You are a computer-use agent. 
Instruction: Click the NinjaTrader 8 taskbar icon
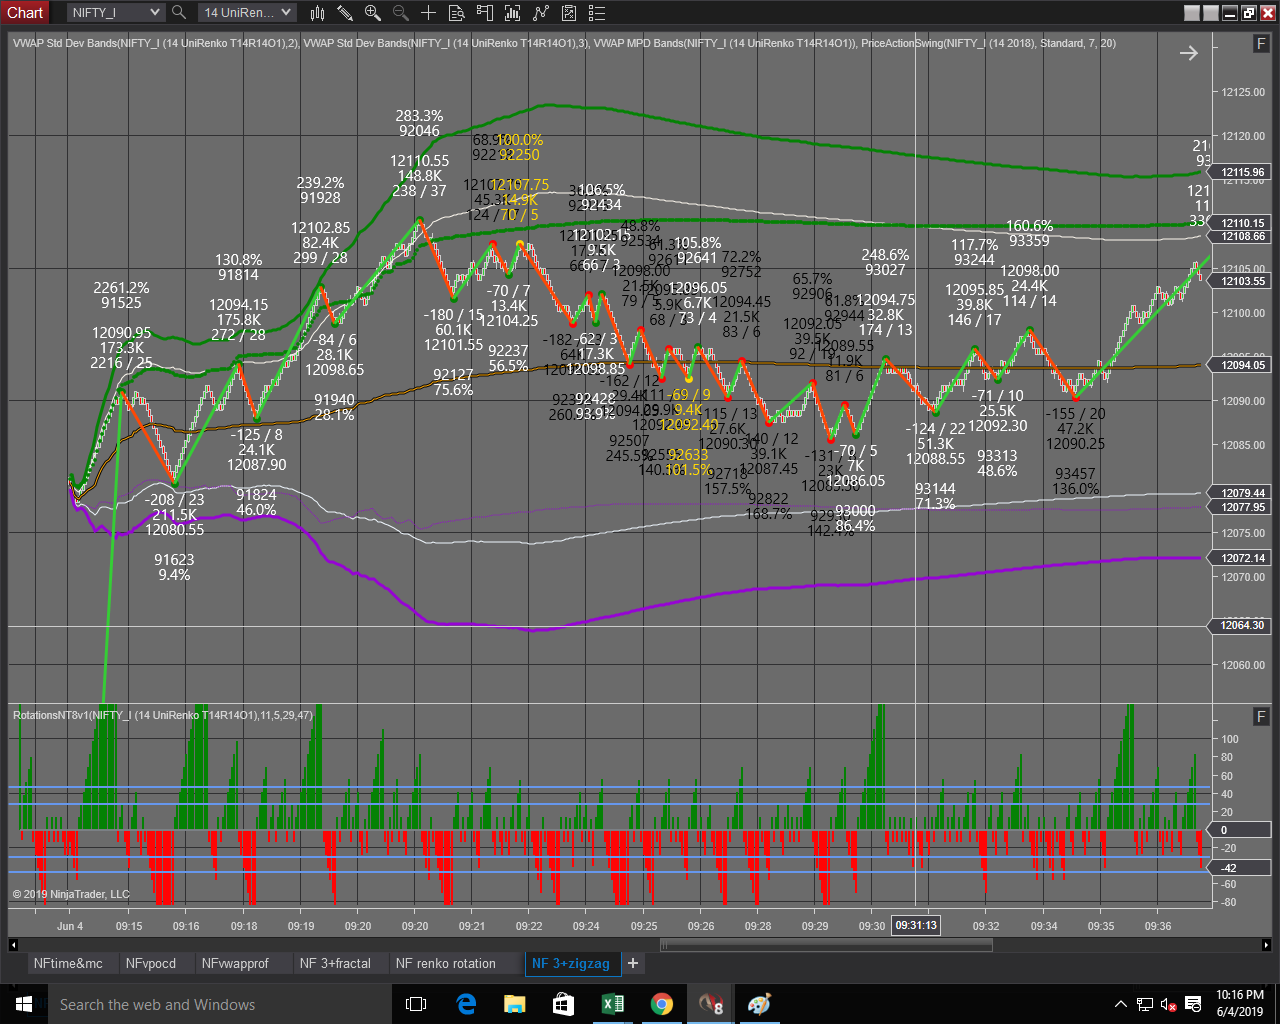[711, 1004]
